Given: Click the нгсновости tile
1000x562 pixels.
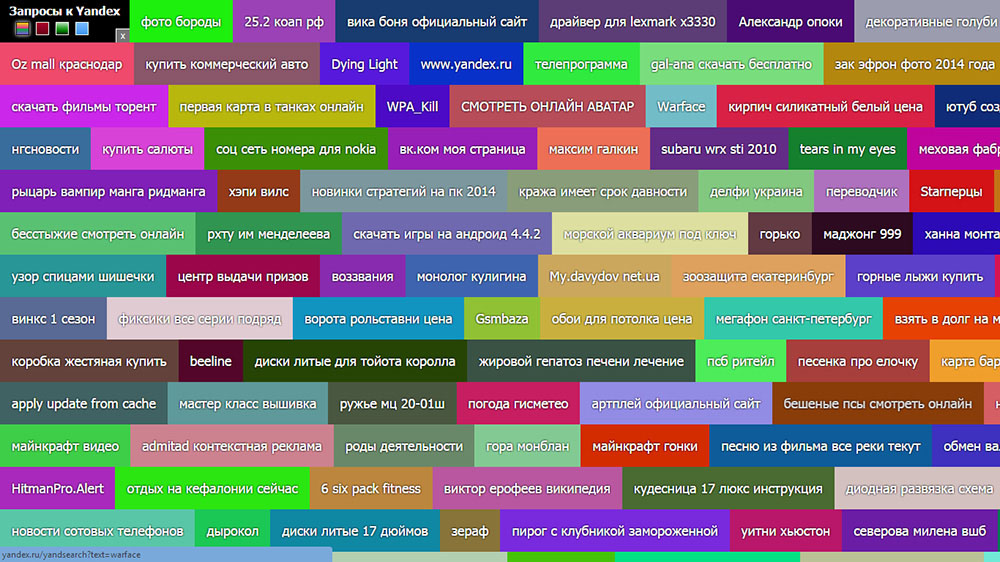Looking at the screenshot, I should (x=45, y=149).
